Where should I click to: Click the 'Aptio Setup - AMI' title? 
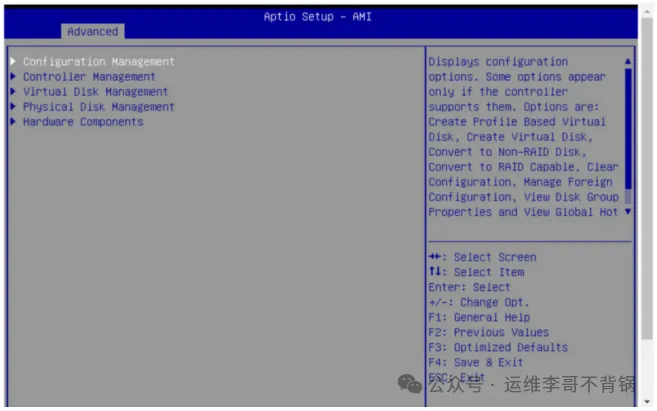click(318, 17)
